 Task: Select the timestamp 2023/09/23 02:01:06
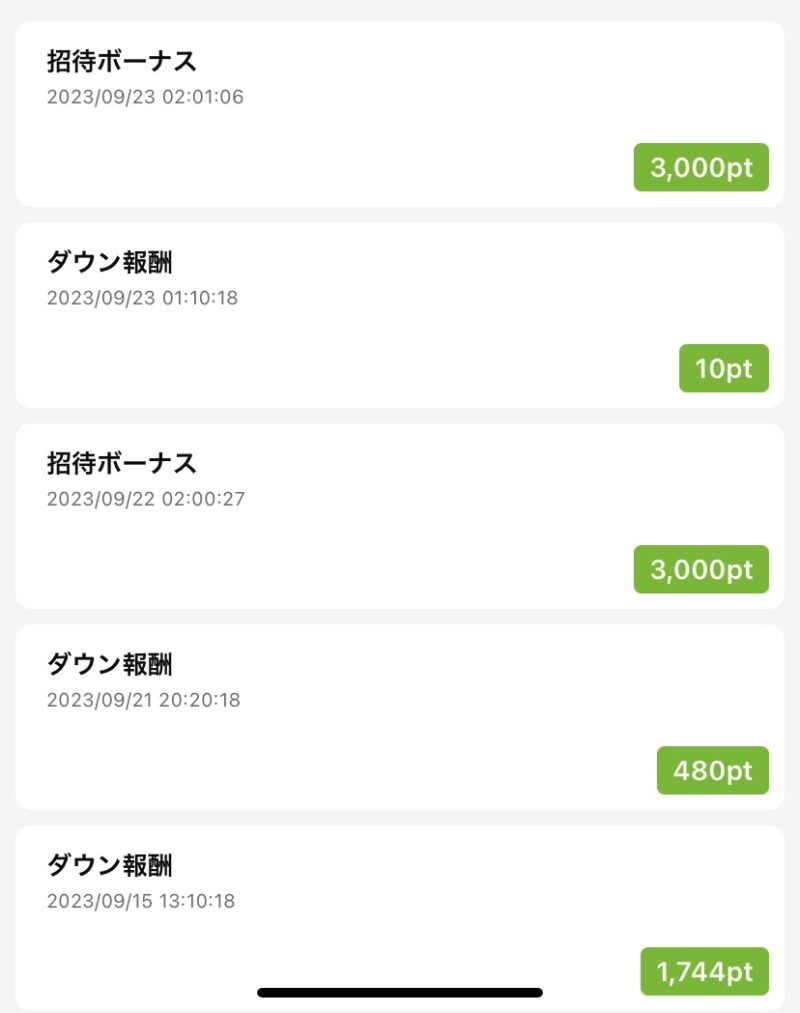click(x=145, y=97)
